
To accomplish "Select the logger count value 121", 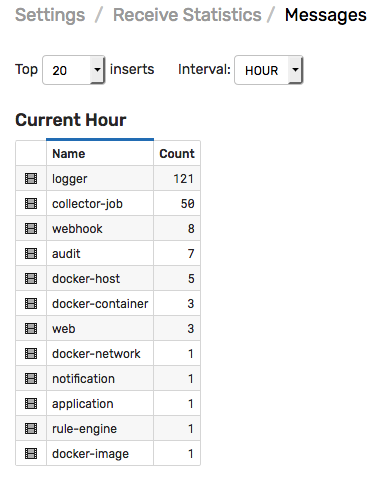I will click(183, 179).
